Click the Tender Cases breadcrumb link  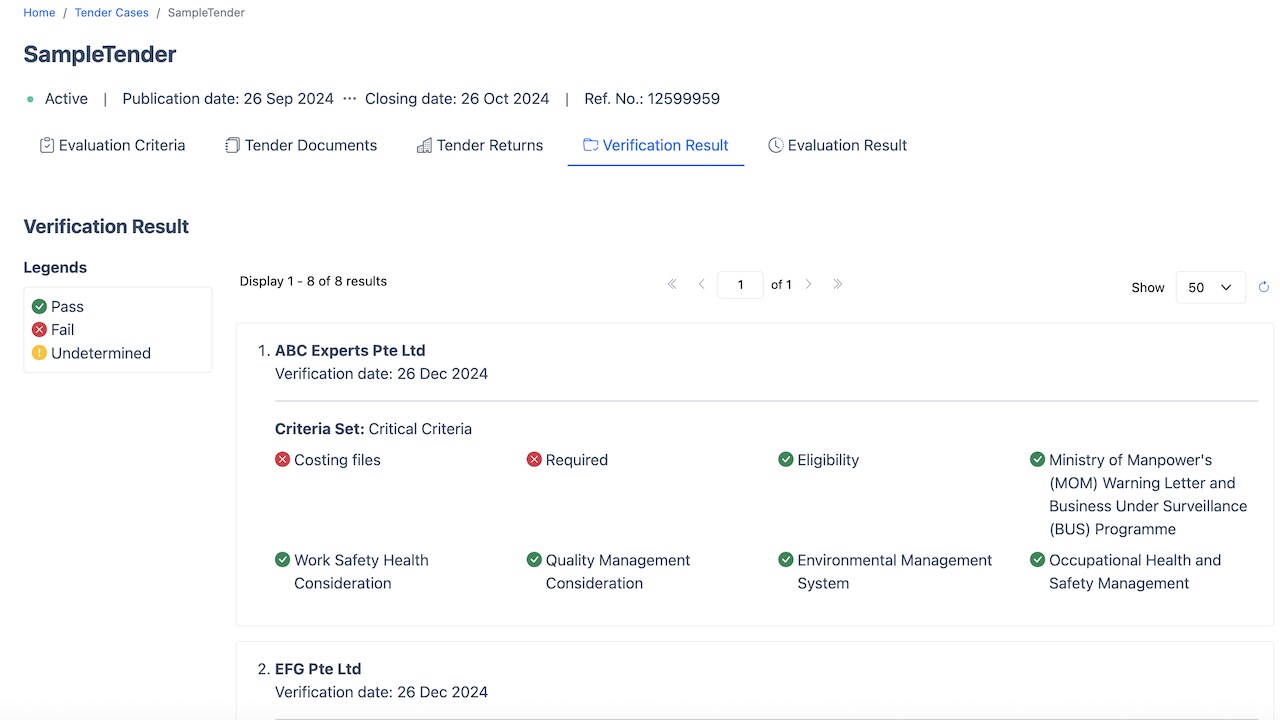tap(112, 13)
